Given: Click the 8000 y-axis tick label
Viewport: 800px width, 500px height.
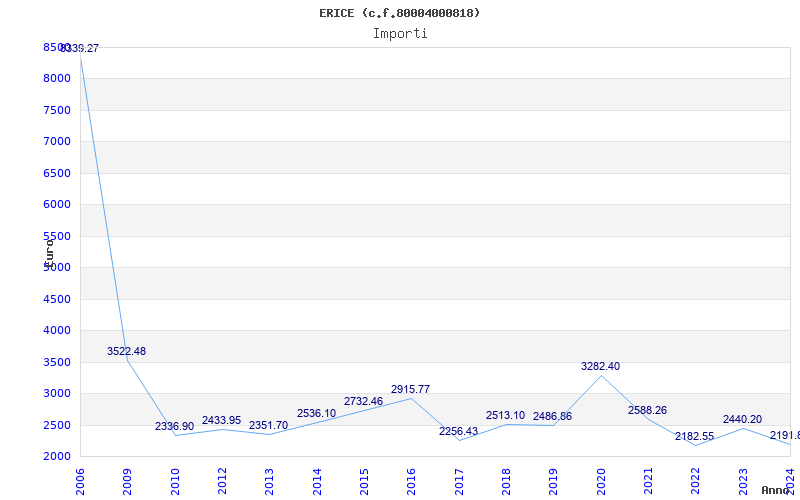Looking at the screenshot, I should (x=57, y=79).
